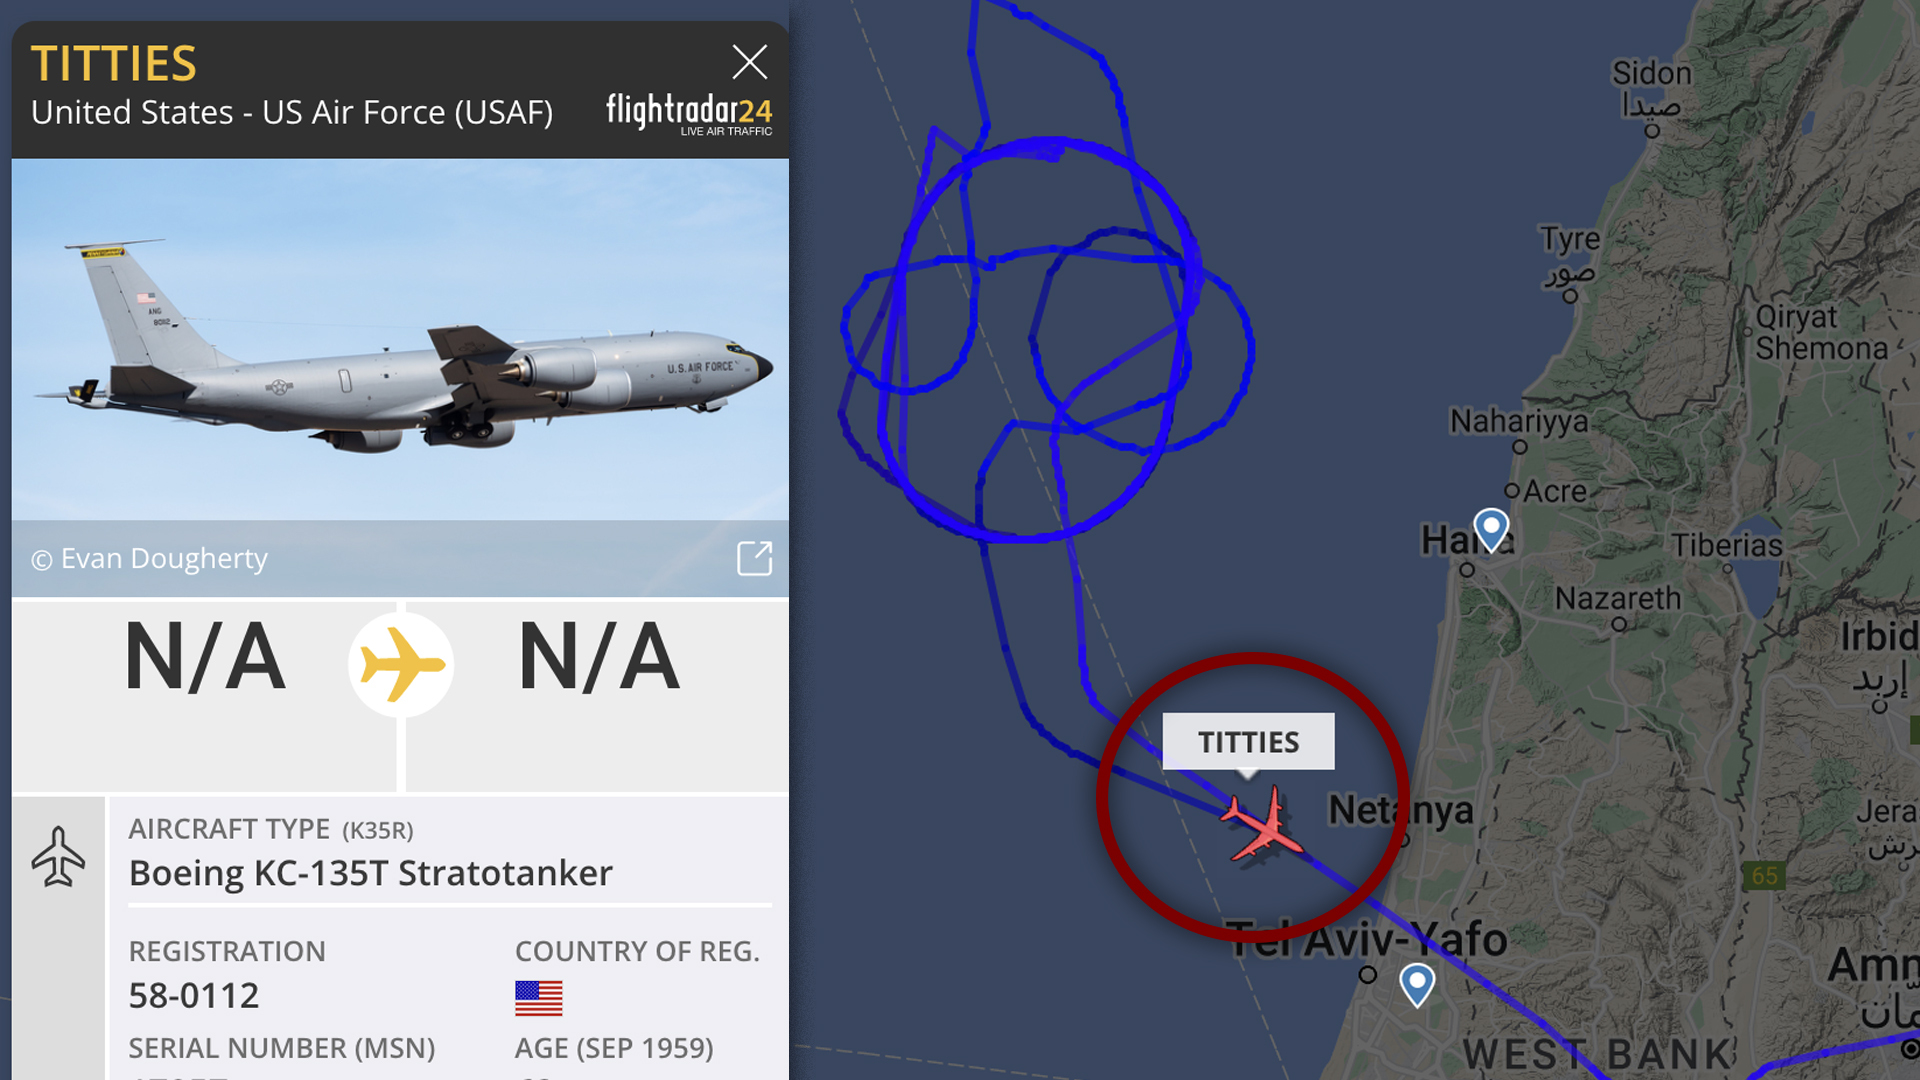Image resolution: width=1920 pixels, height=1080 pixels.
Task: Close the aircraft info panel
Action: [750, 62]
